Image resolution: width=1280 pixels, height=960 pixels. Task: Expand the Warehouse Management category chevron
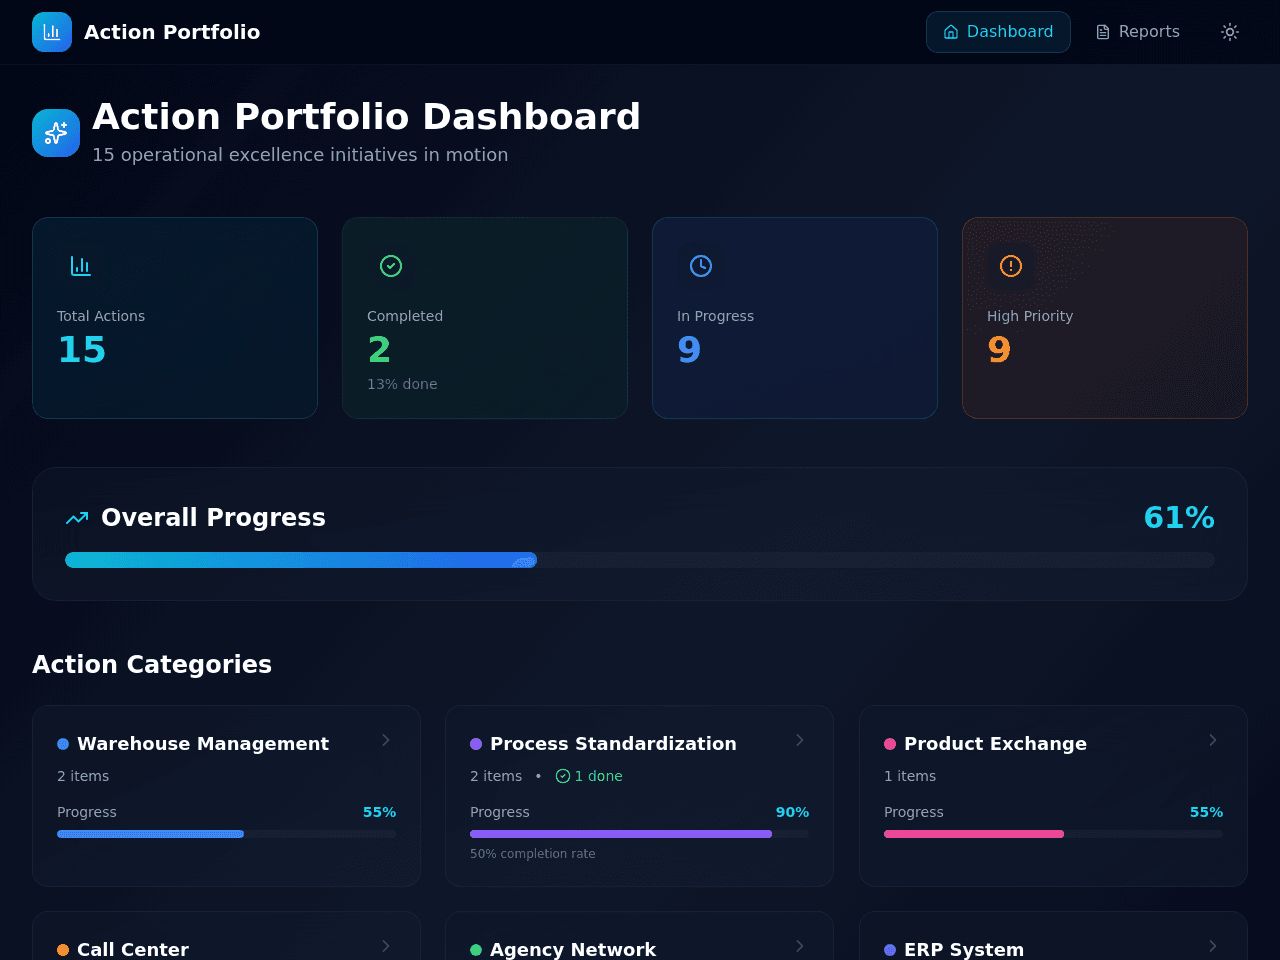386,740
